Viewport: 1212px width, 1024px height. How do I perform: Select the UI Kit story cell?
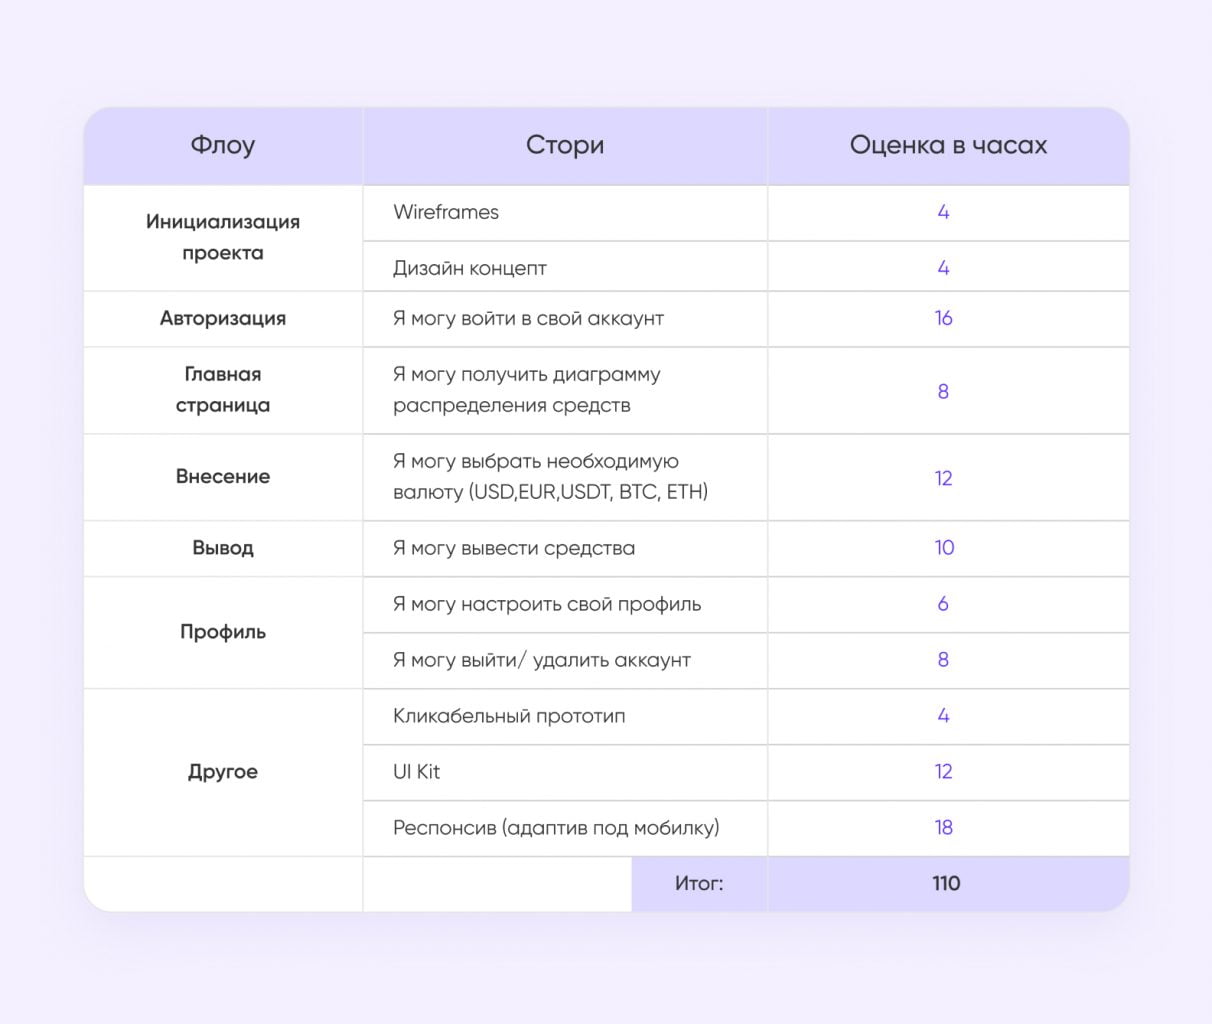point(417,772)
